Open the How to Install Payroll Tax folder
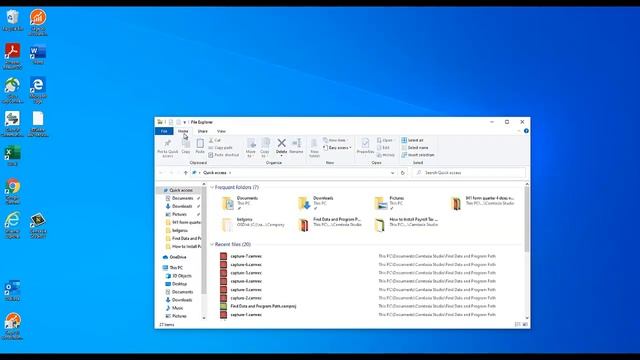Screen dimensions: 640x360 407,224
